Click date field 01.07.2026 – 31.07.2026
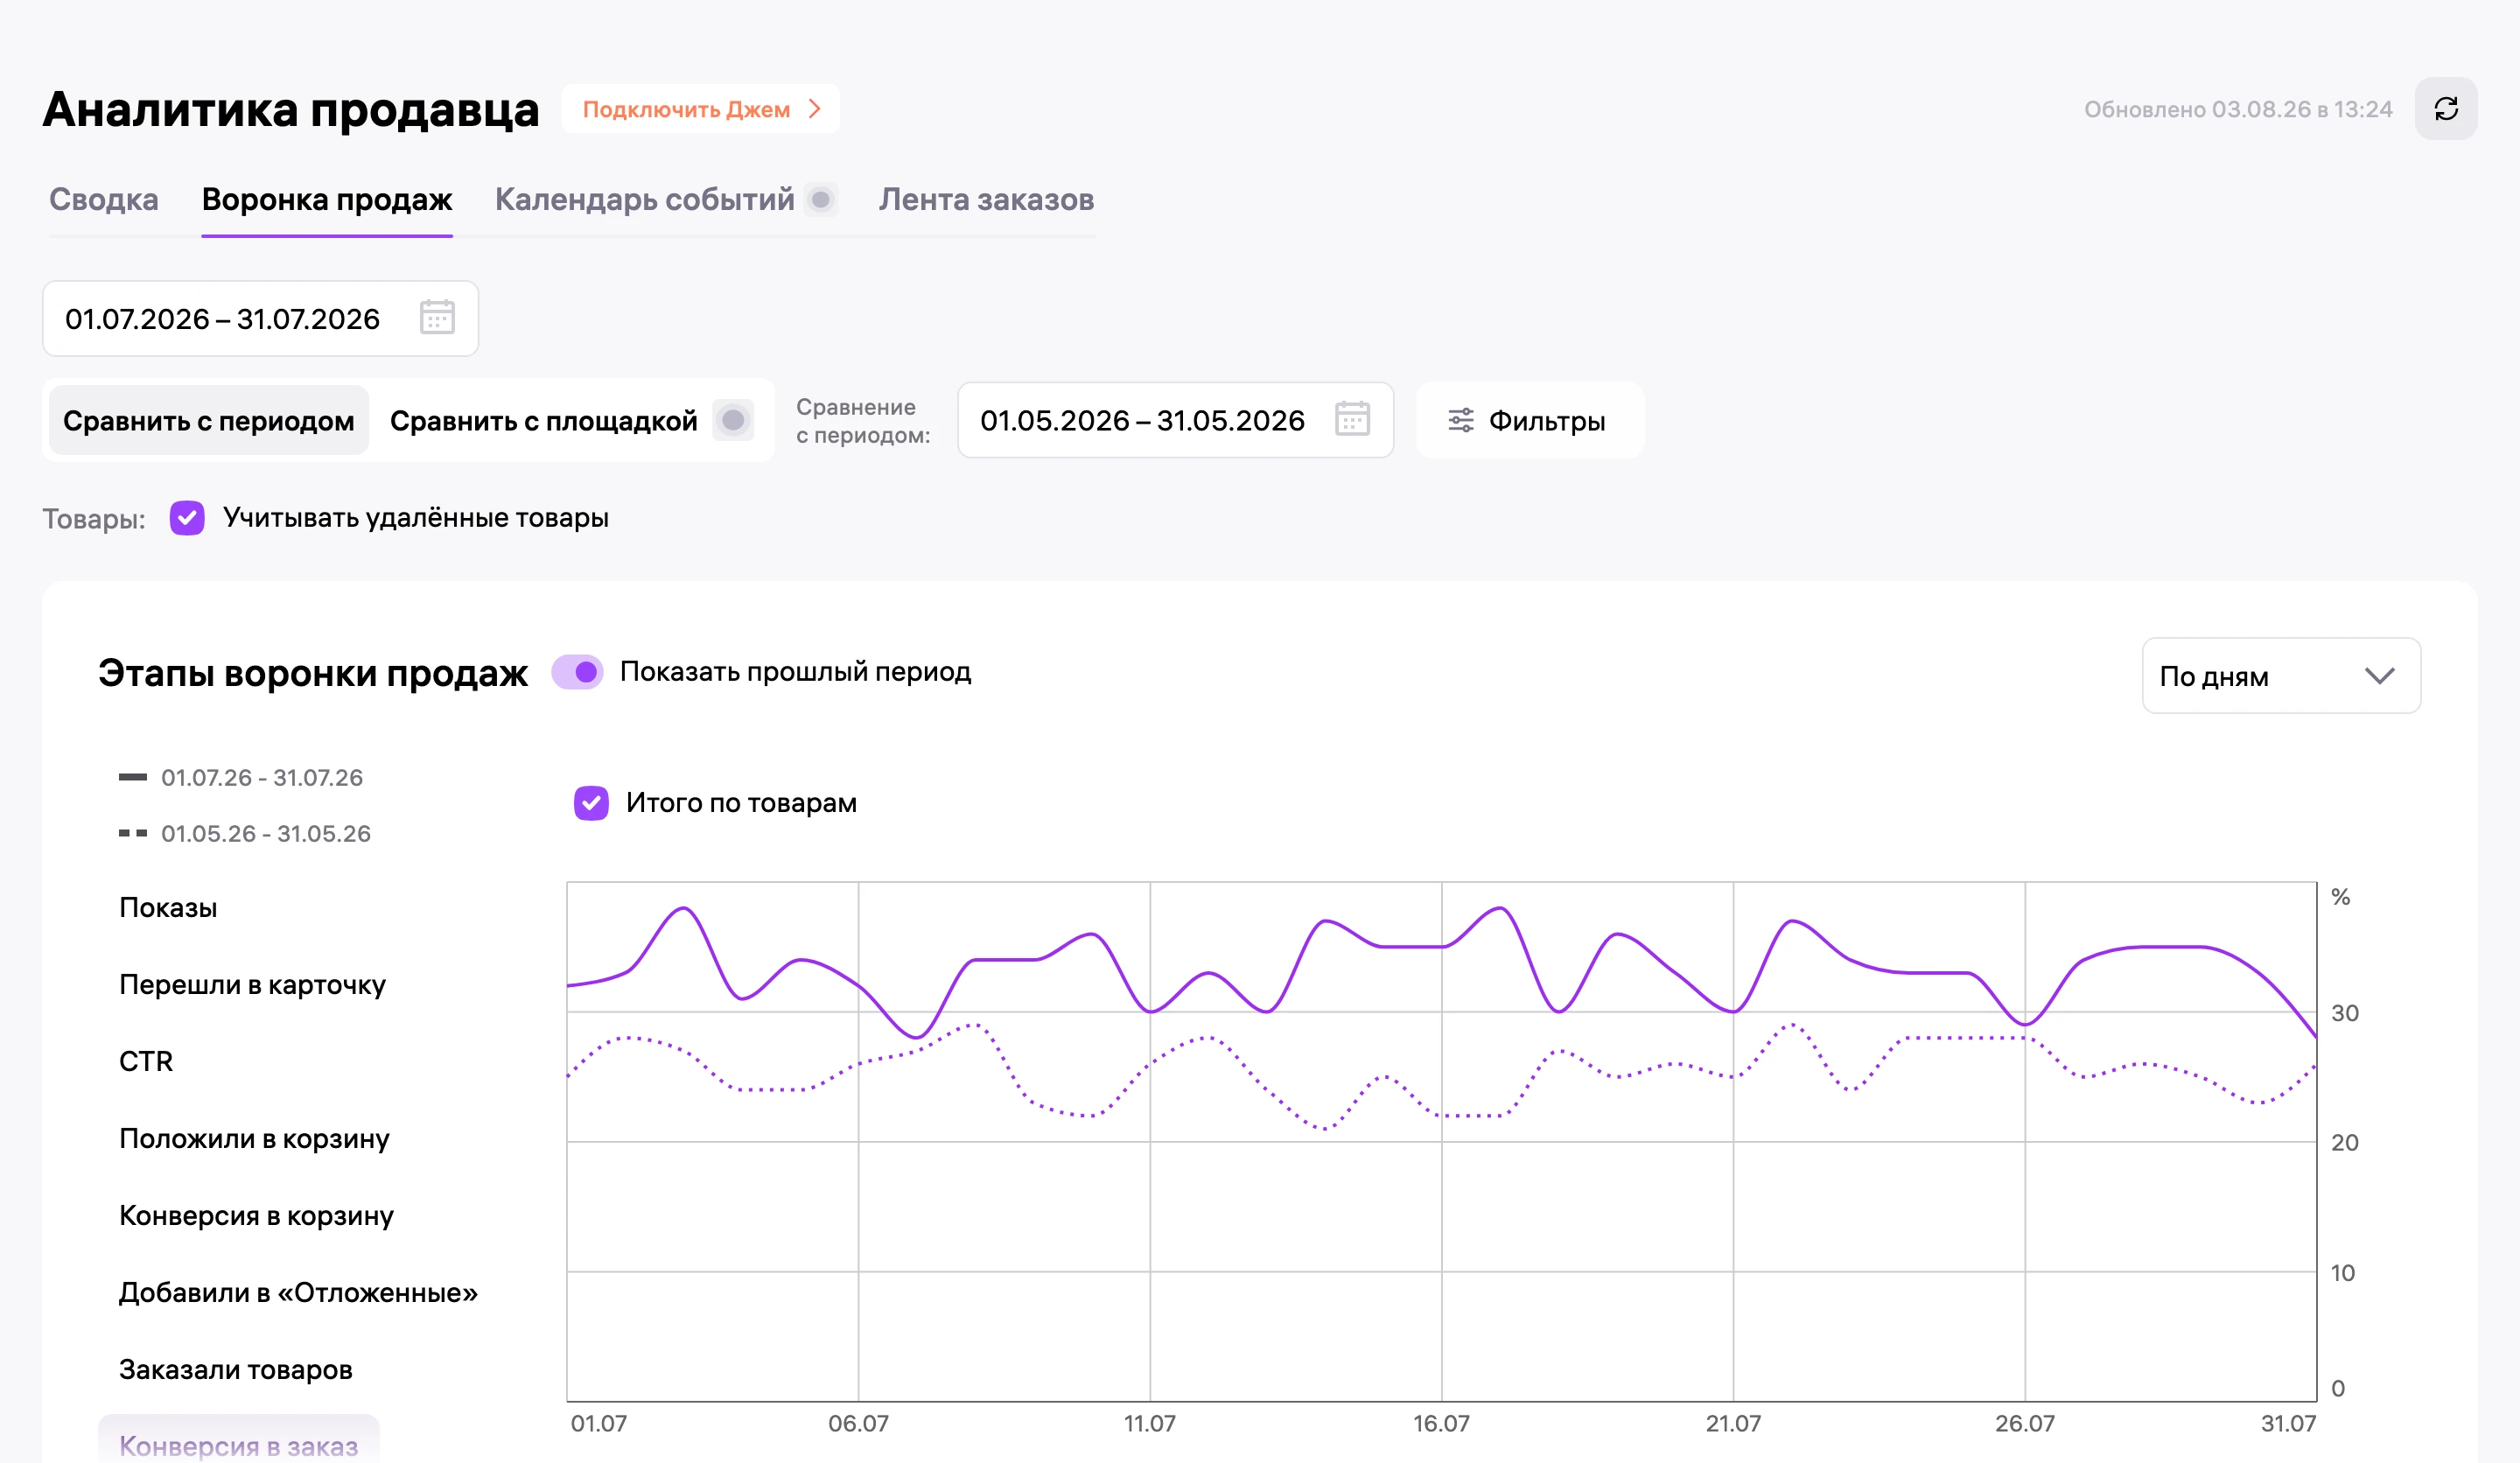The image size is (2520, 1463). coord(260,318)
